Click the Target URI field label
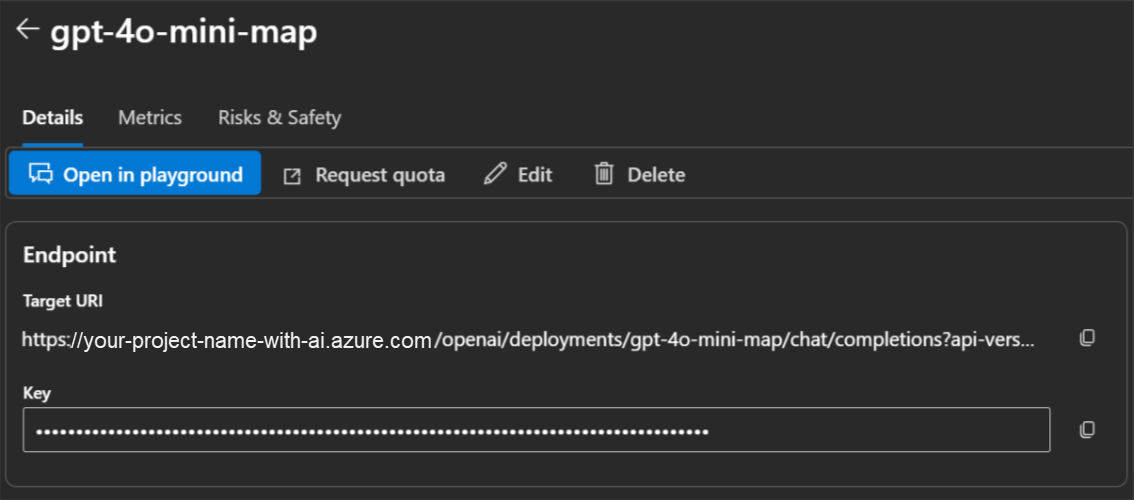Screen dimensions: 1134x500 [63, 300]
